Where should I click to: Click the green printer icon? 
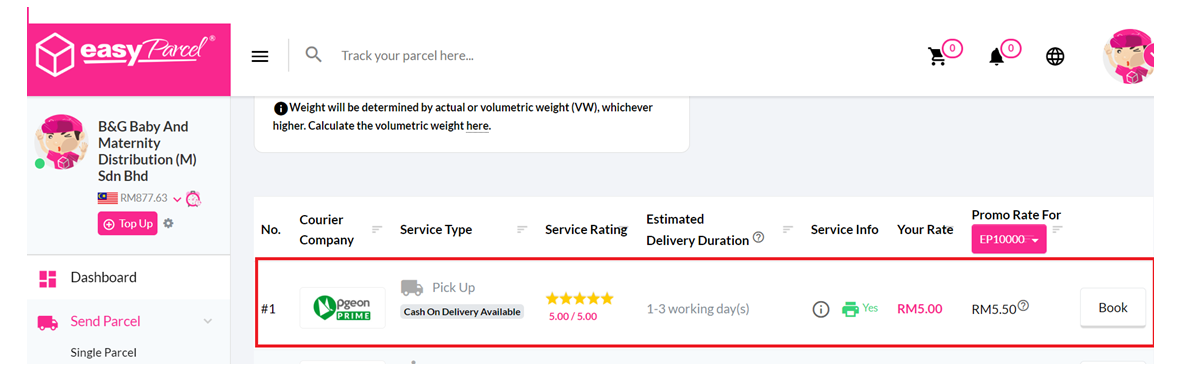(x=850, y=309)
